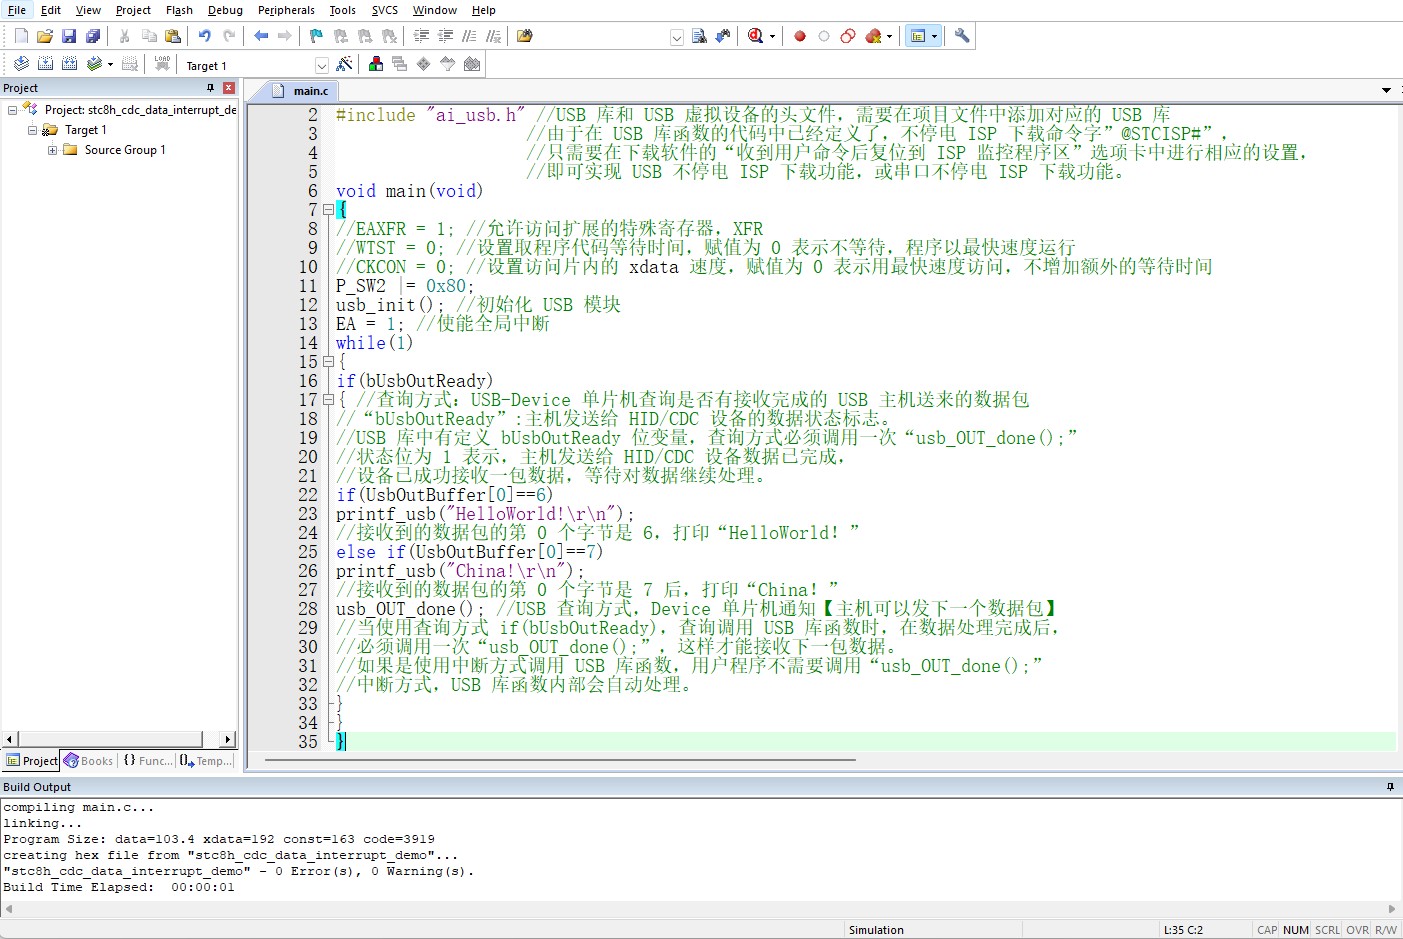Insert or remove a breakpoint
This screenshot has width=1403, height=939.
click(800, 36)
